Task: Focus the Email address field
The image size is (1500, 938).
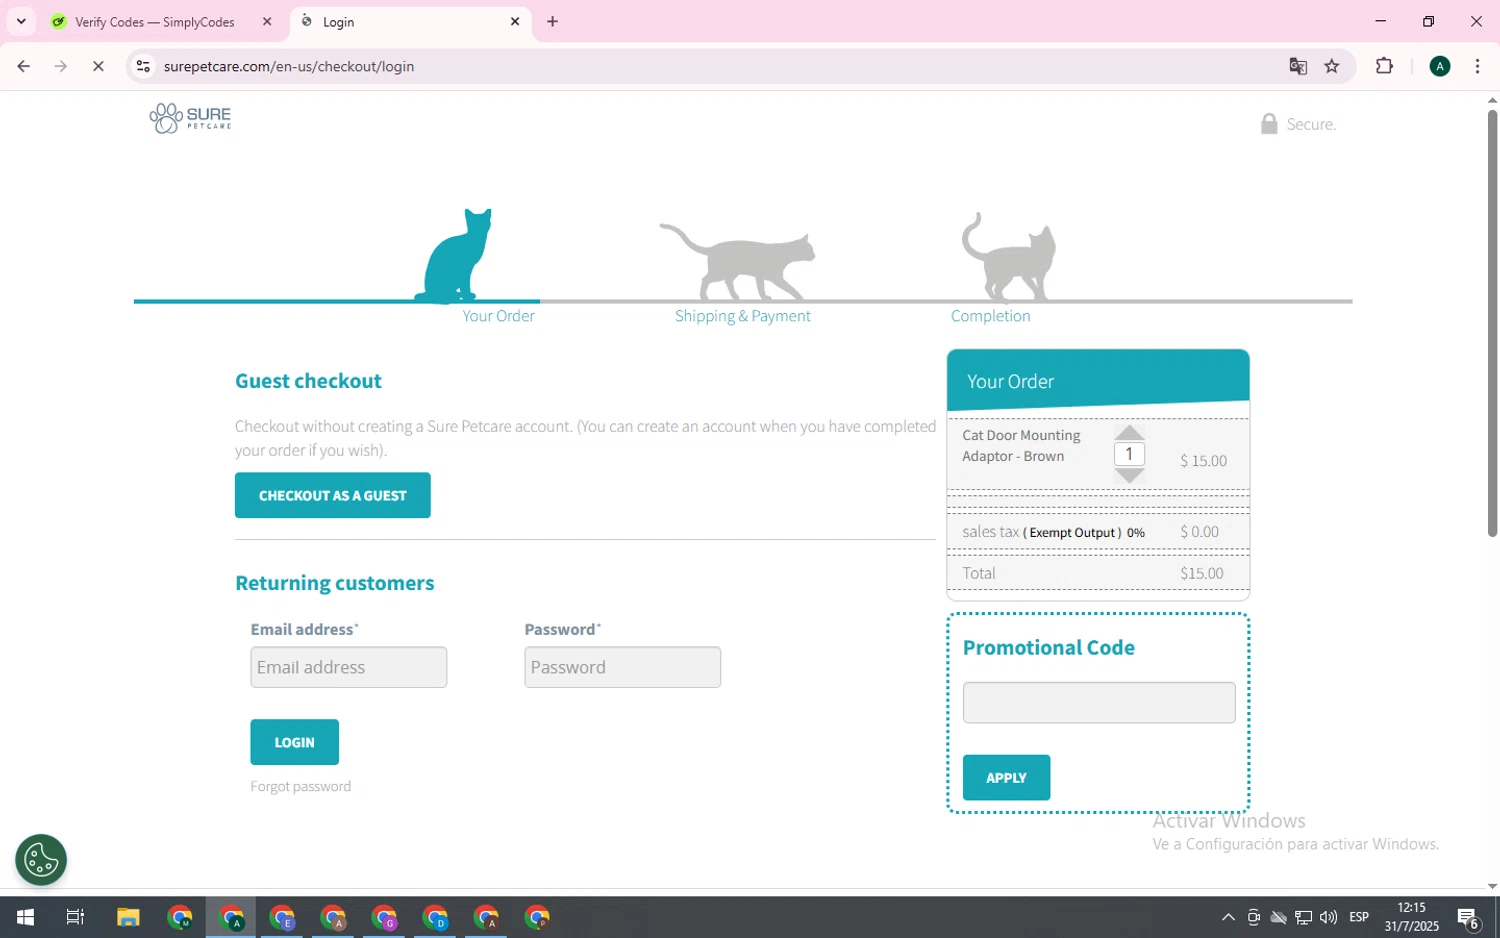Action: click(348, 667)
